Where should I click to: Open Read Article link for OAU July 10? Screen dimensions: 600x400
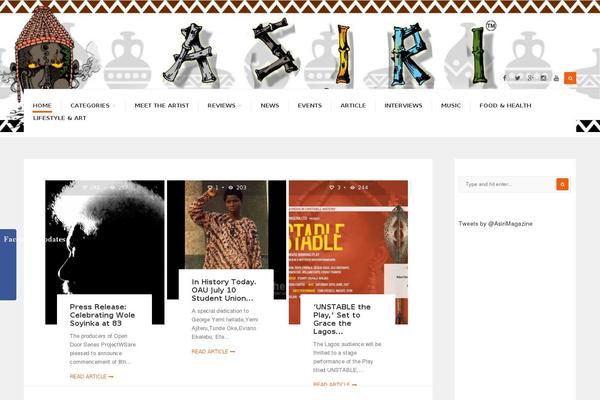(213, 351)
